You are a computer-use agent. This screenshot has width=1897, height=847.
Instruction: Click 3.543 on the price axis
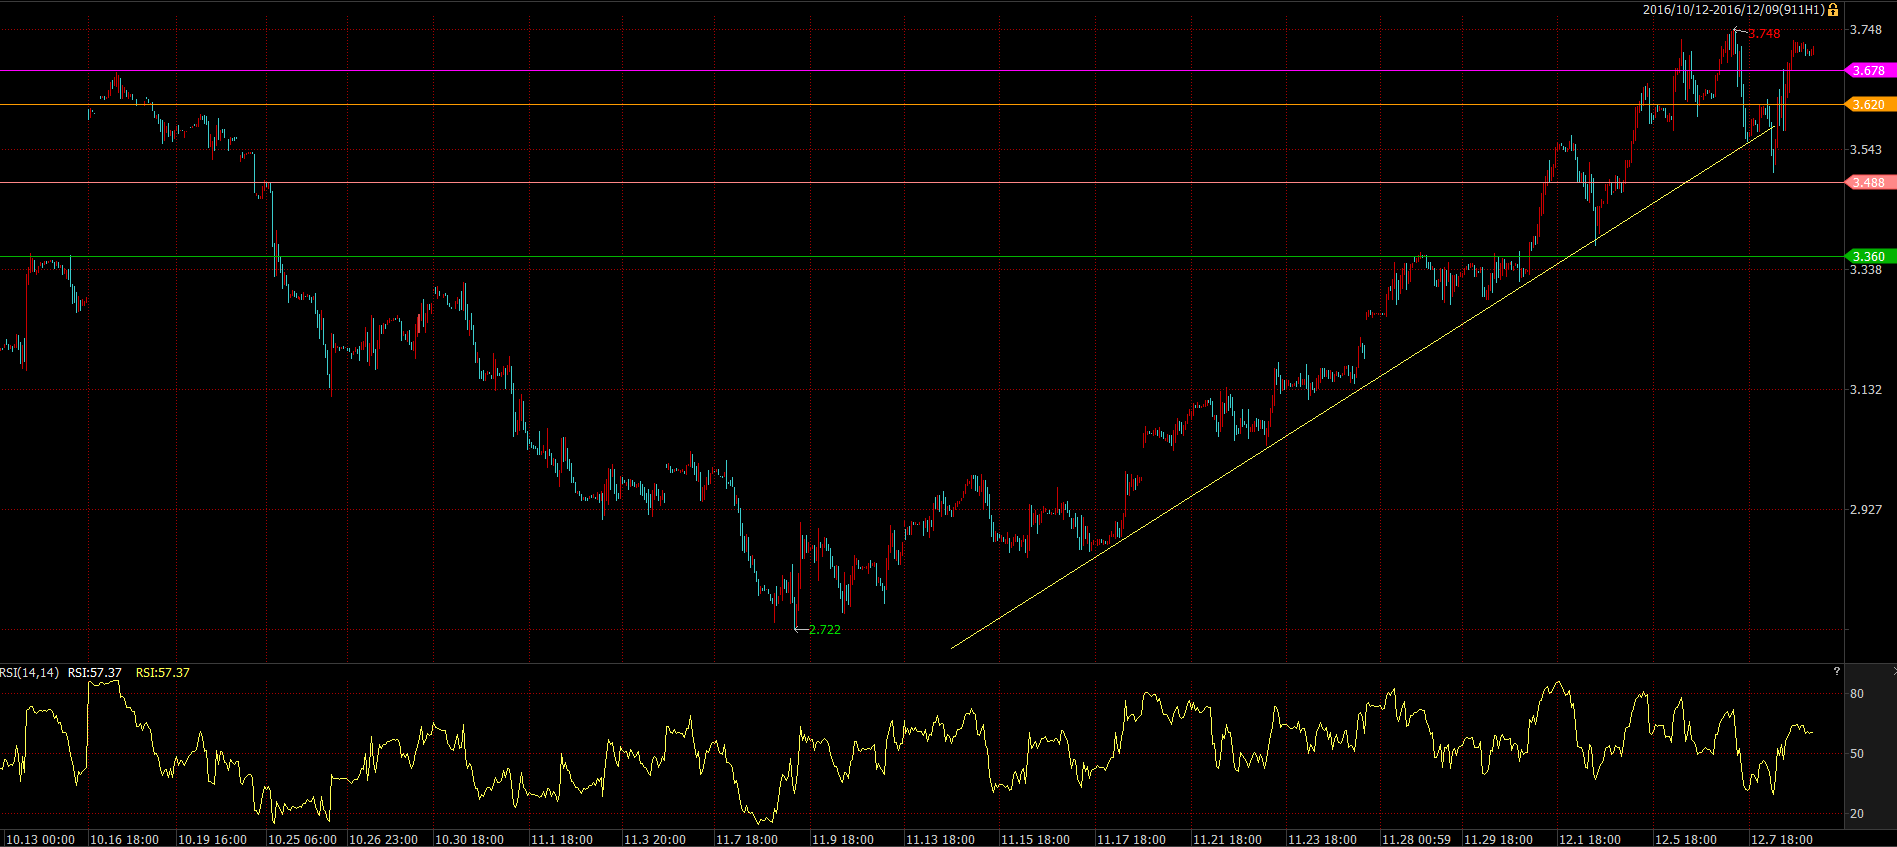tap(1866, 150)
